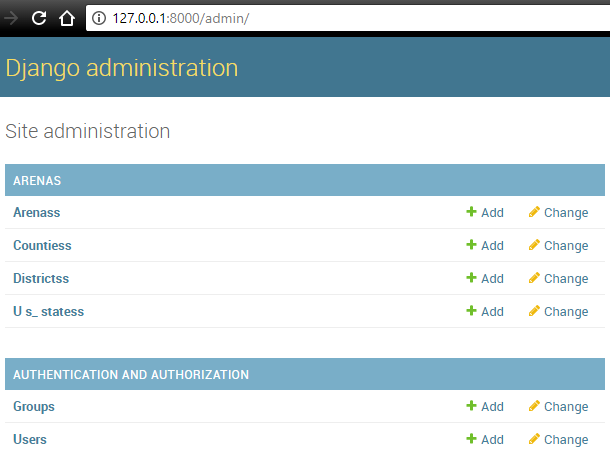Open the Districtss model link
Screen dimensions: 610x453
[x=41, y=279]
